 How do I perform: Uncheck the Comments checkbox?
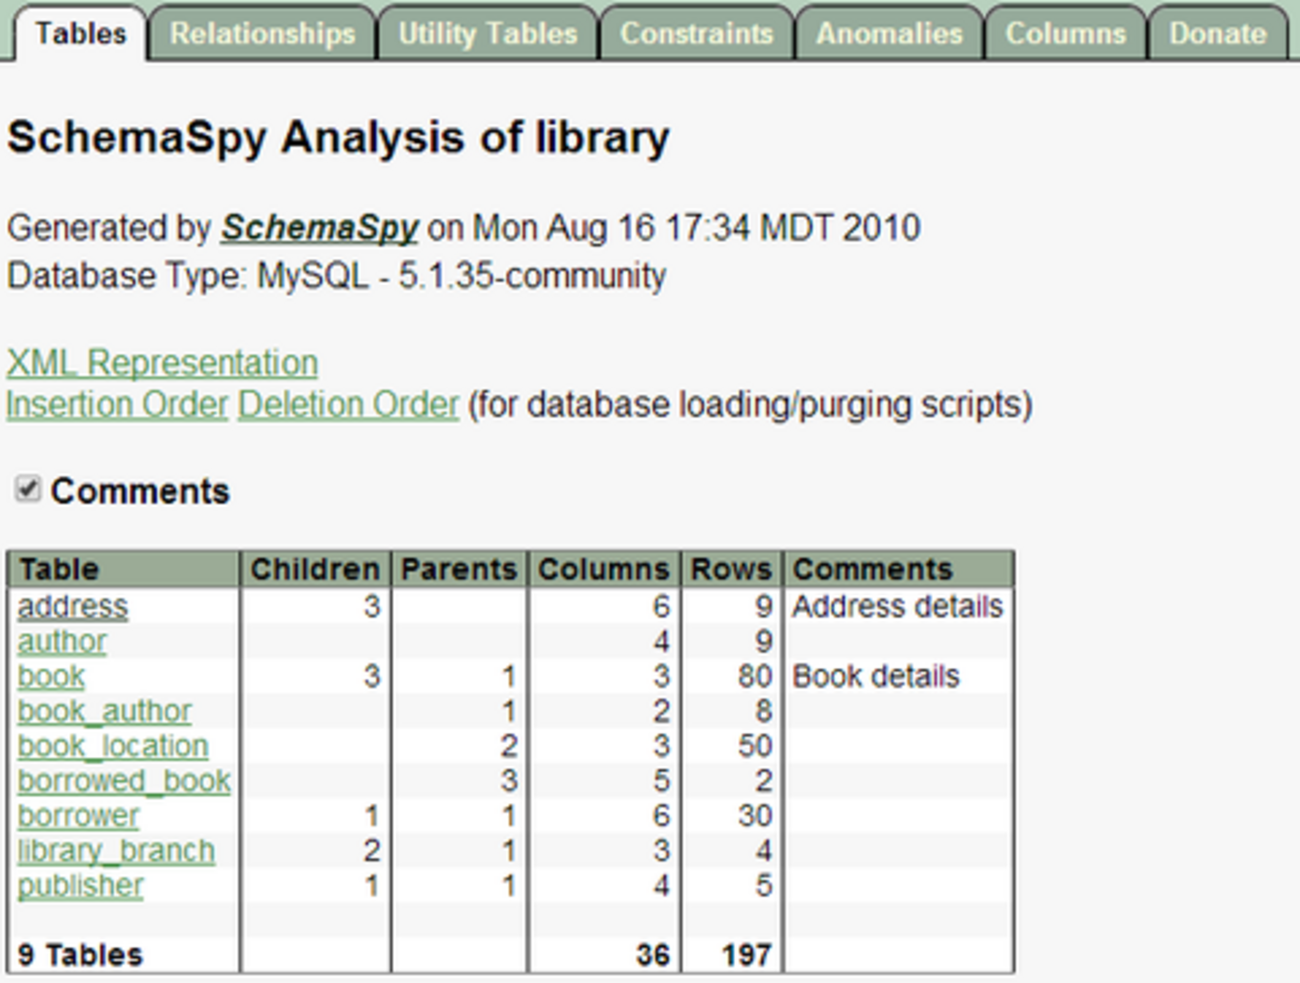(28, 489)
